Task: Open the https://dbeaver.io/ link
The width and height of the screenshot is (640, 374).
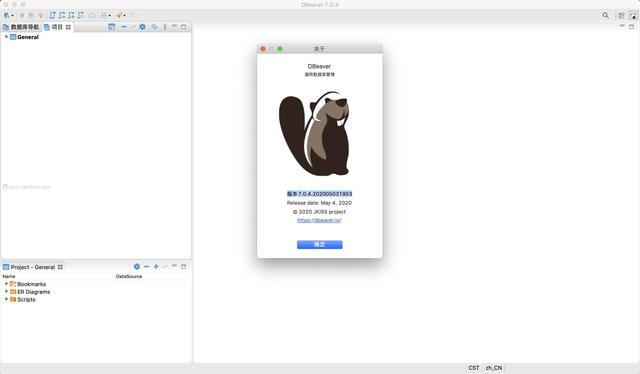Action: click(319, 220)
